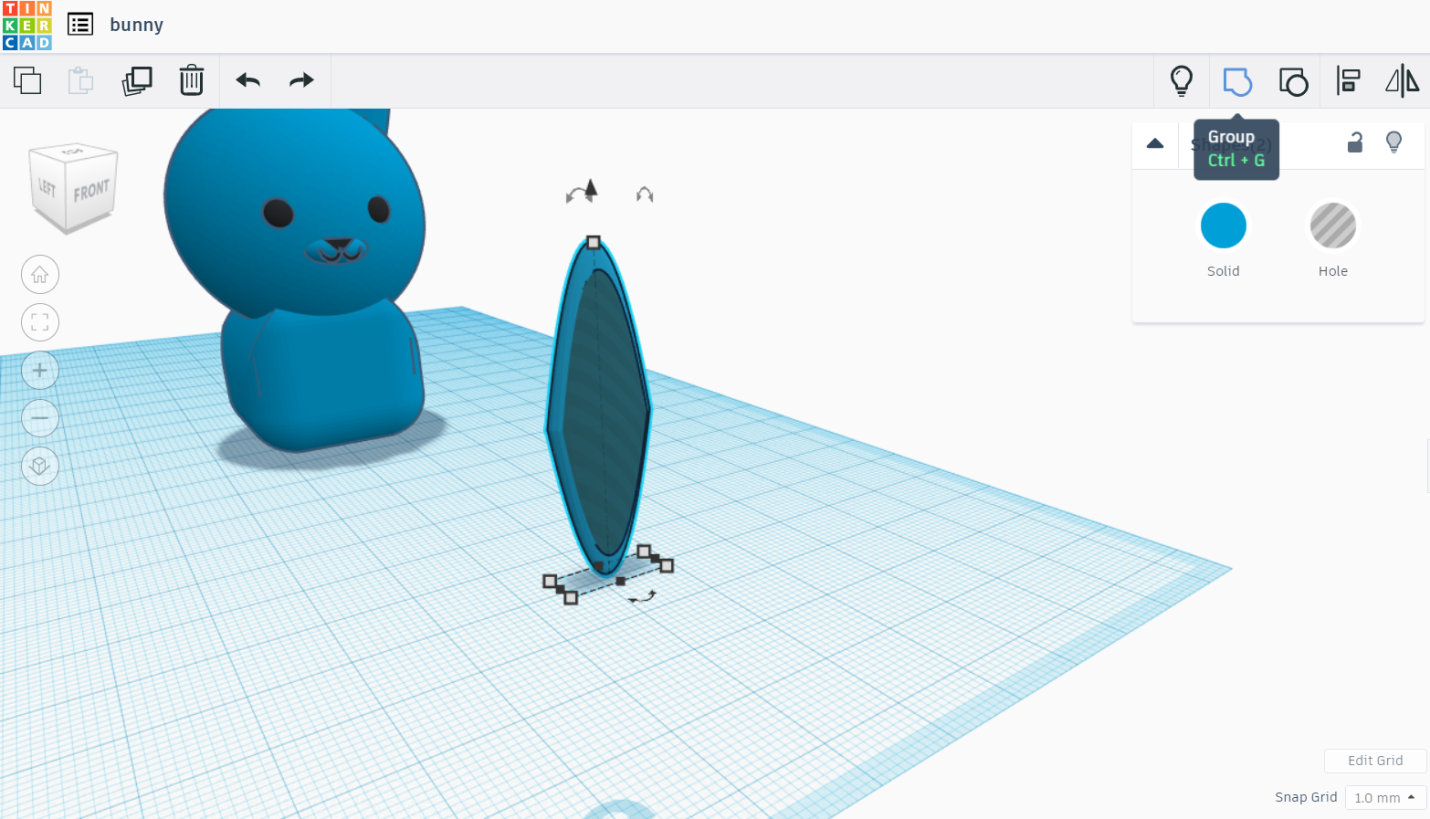Zoom in with the plus button
The width and height of the screenshot is (1430, 819).
(40, 370)
